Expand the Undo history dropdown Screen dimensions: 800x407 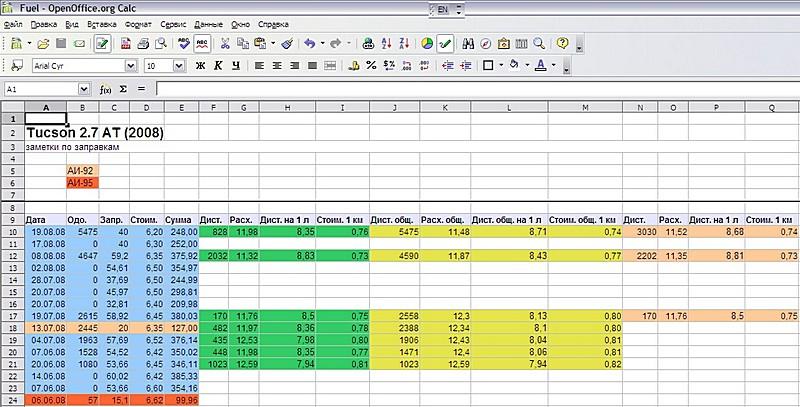(x=322, y=44)
